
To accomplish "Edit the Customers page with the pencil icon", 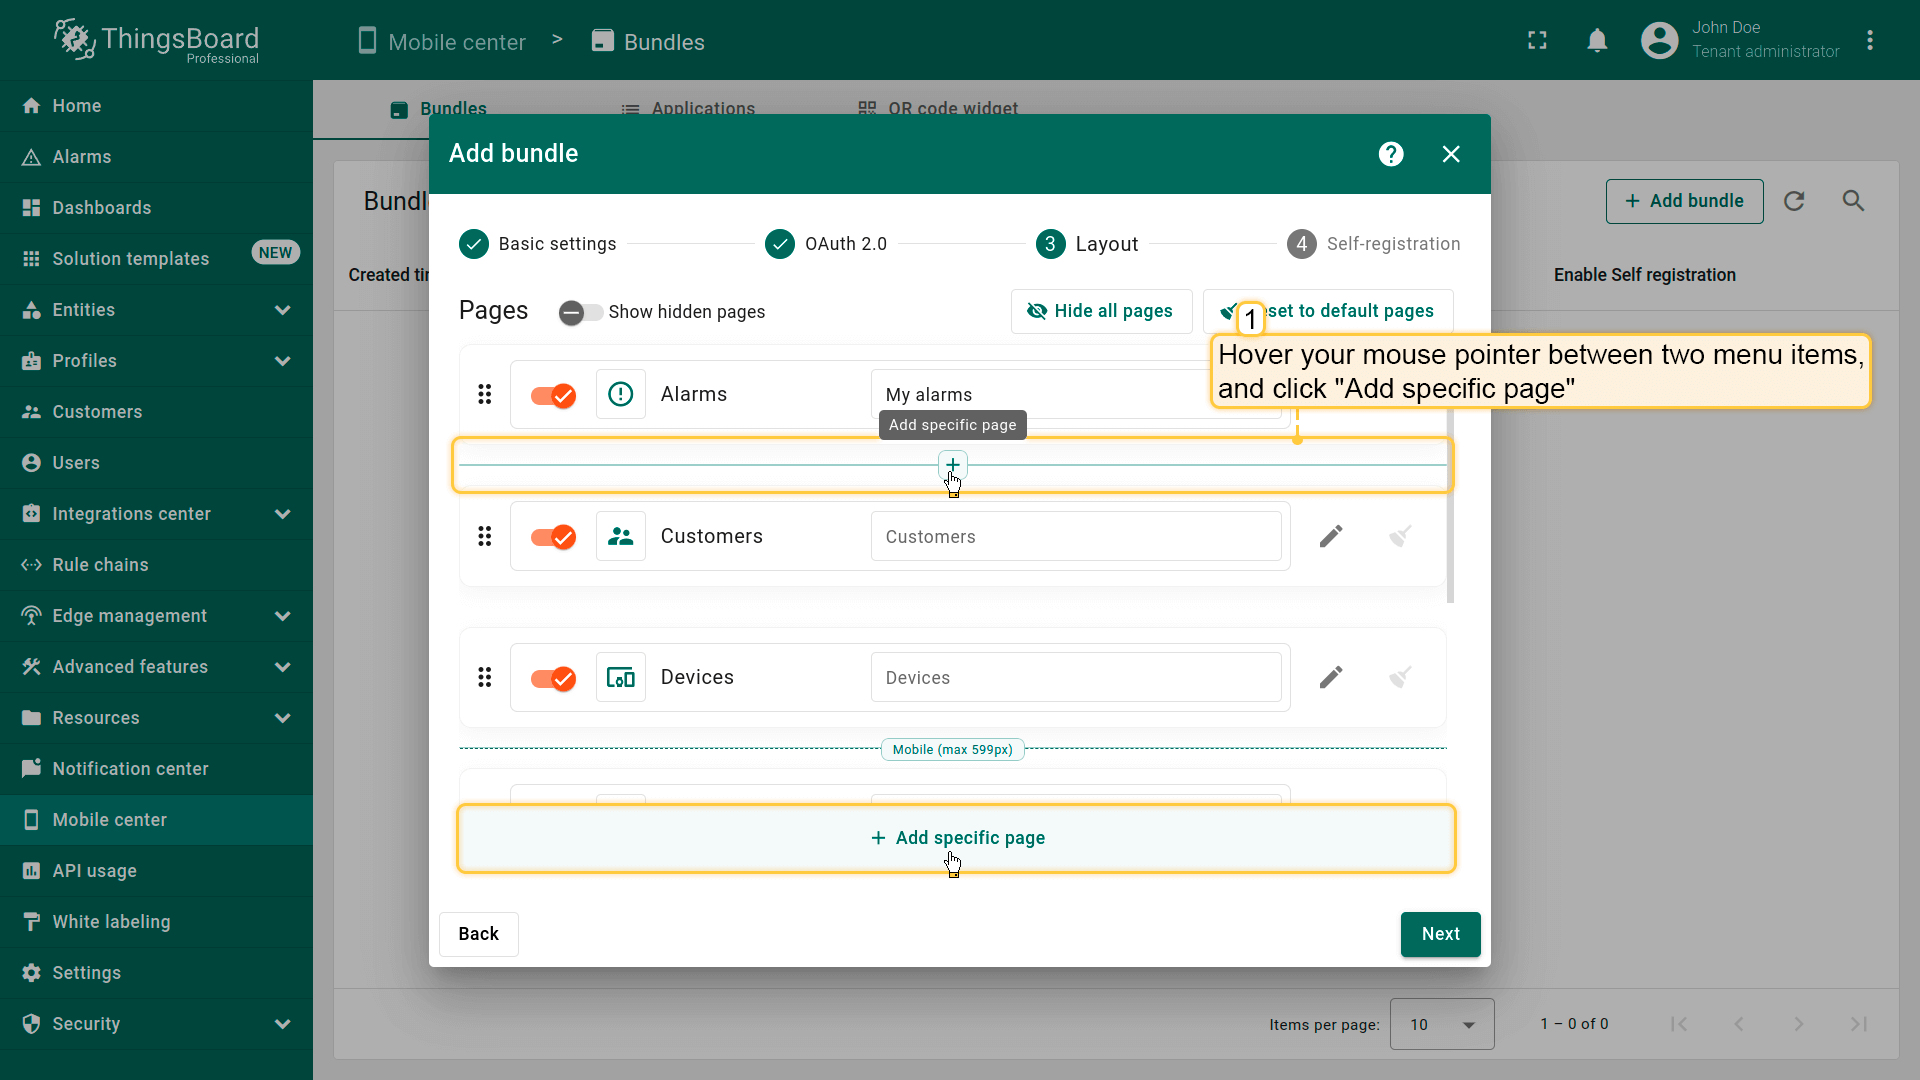I will click(1330, 537).
